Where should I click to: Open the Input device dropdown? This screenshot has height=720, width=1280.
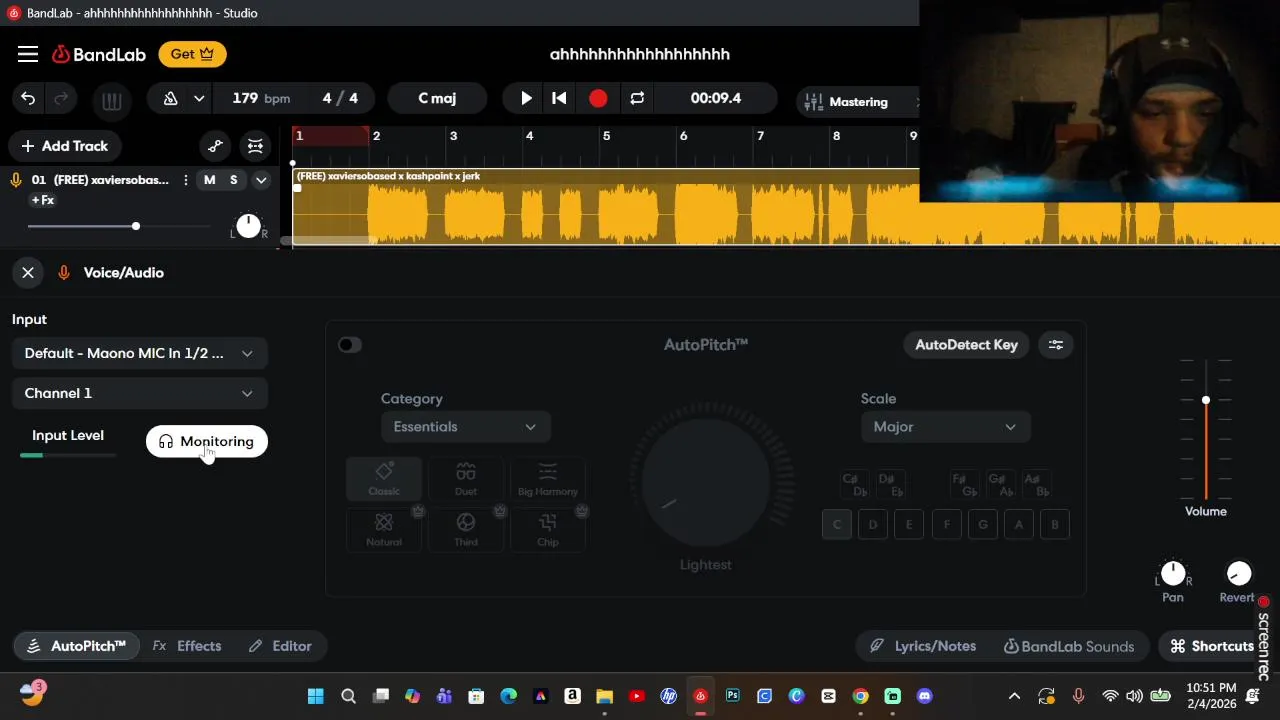[139, 353]
